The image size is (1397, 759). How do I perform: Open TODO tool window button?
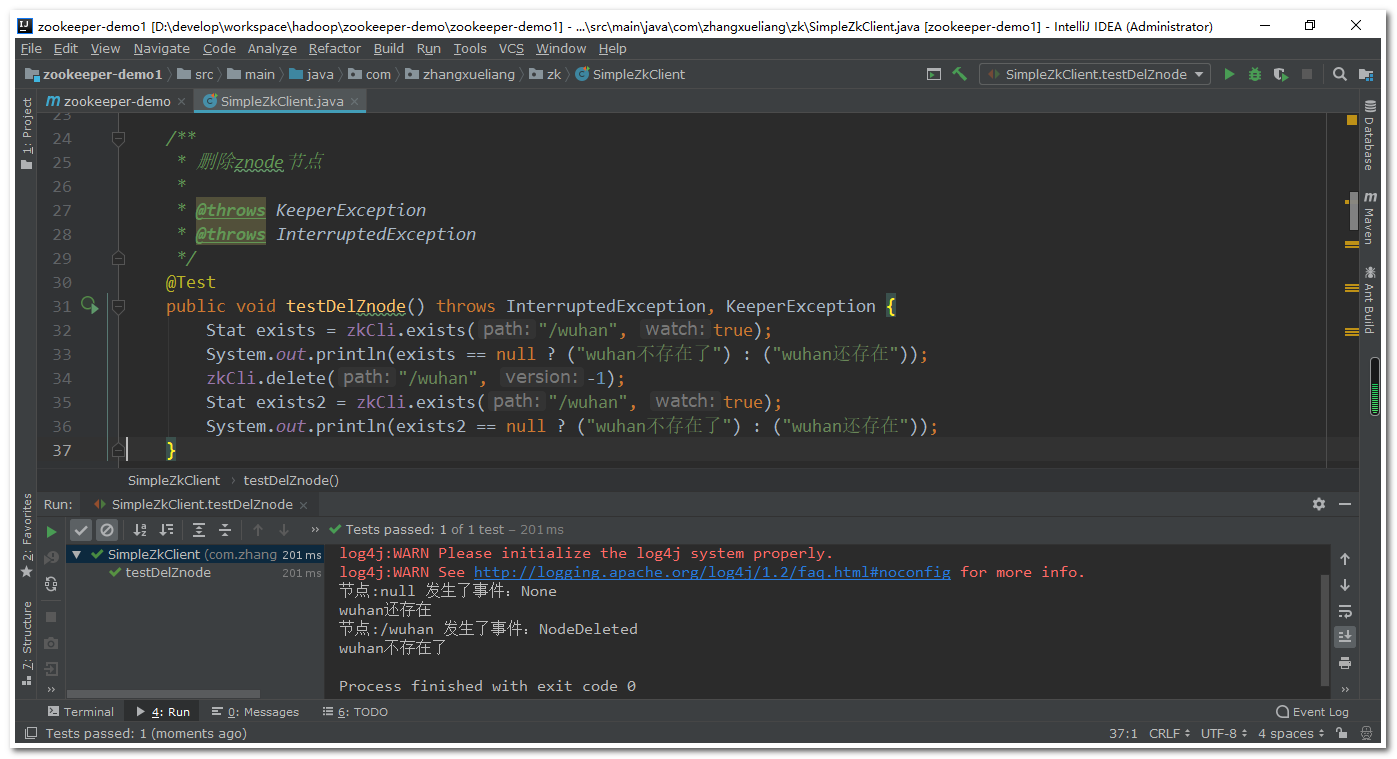point(355,712)
